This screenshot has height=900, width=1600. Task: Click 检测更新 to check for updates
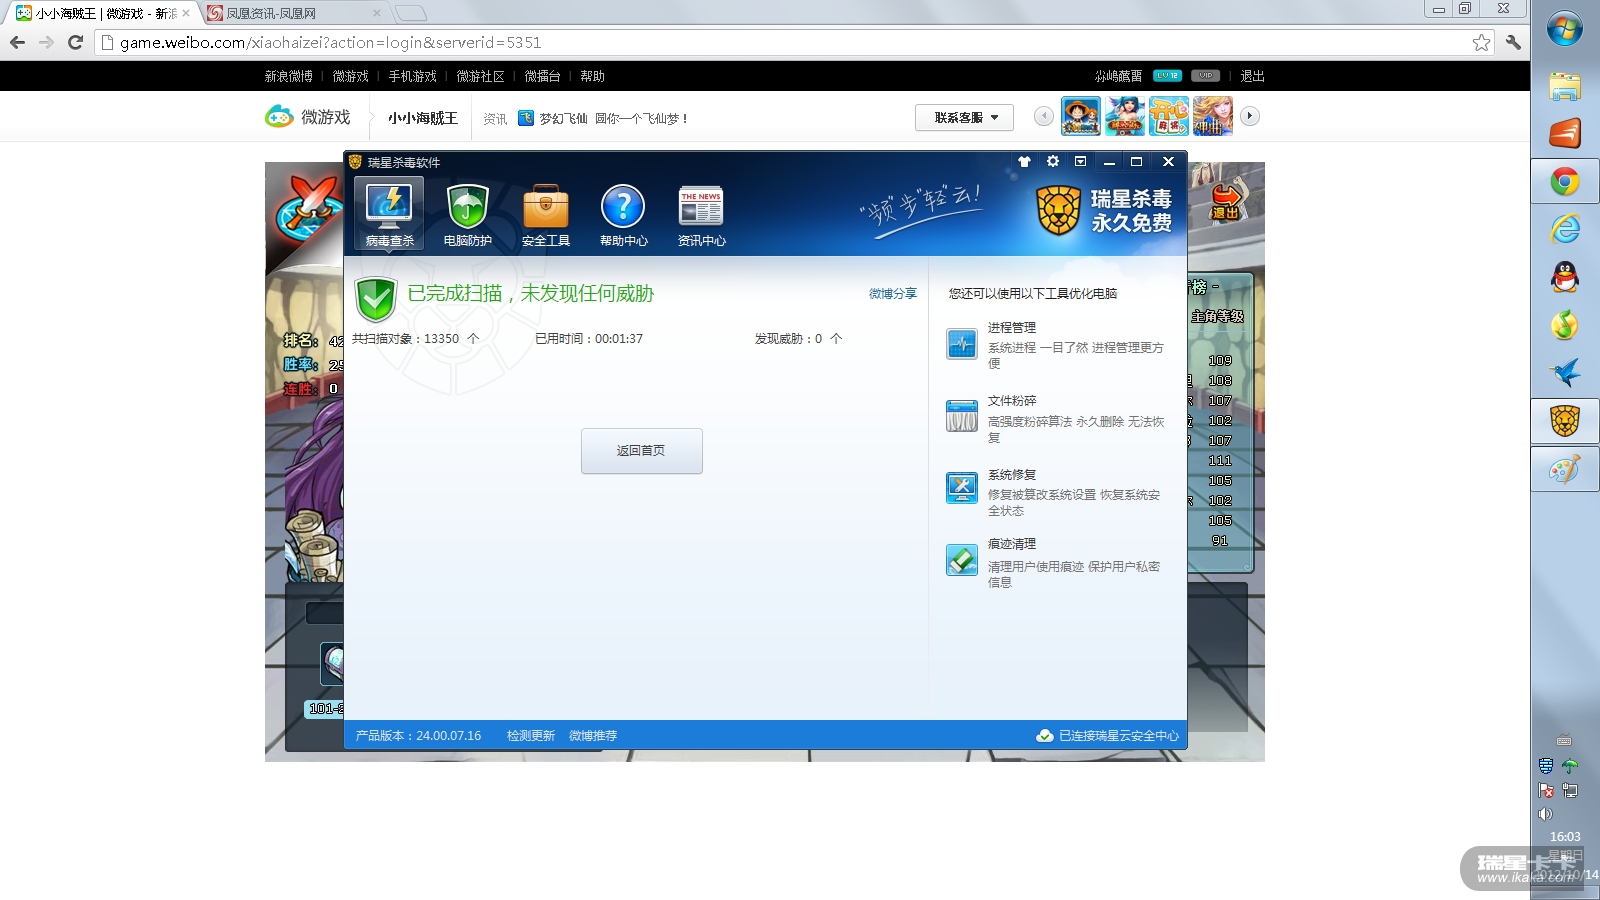pyautogui.click(x=531, y=736)
